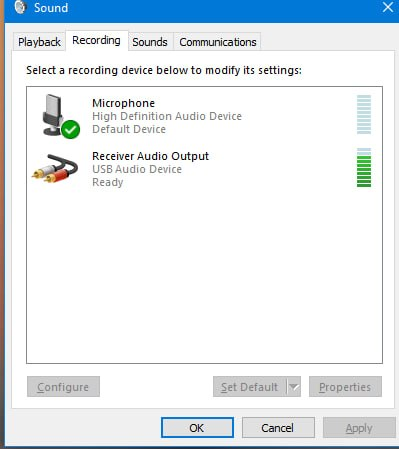Screen dimensions: 399x449
Task: Click the Microphone level meter
Action: tap(364, 114)
